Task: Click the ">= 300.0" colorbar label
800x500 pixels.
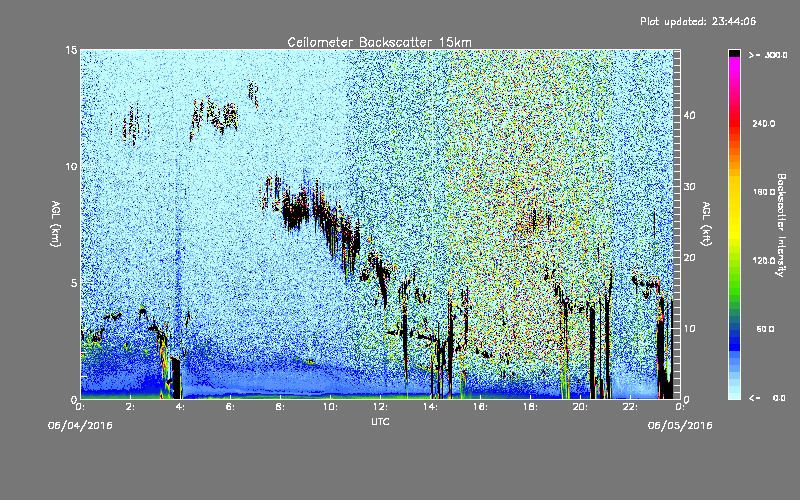Action: [x=768, y=55]
